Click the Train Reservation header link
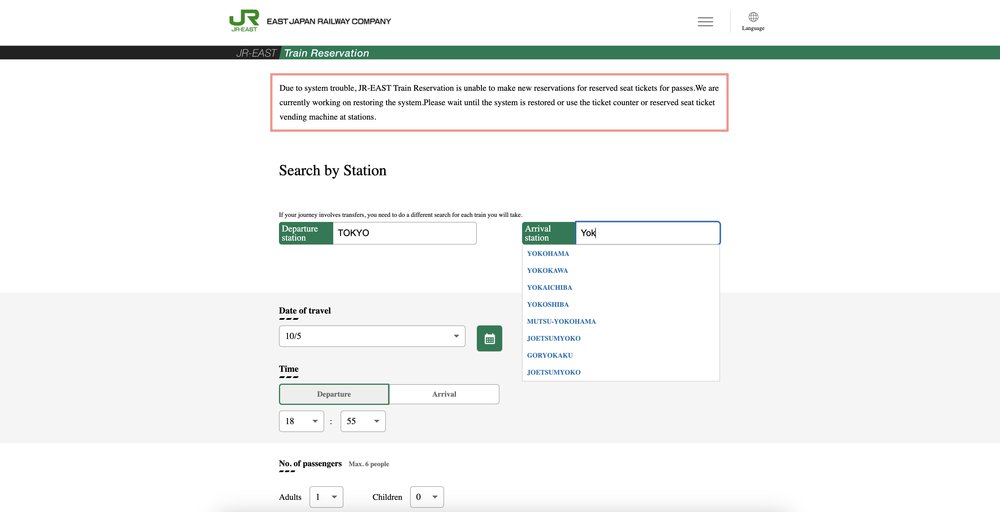1000x512 pixels. pos(326,53)
